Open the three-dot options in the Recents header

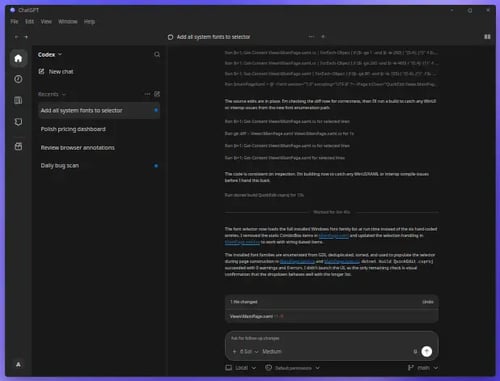tap(147, 94)
